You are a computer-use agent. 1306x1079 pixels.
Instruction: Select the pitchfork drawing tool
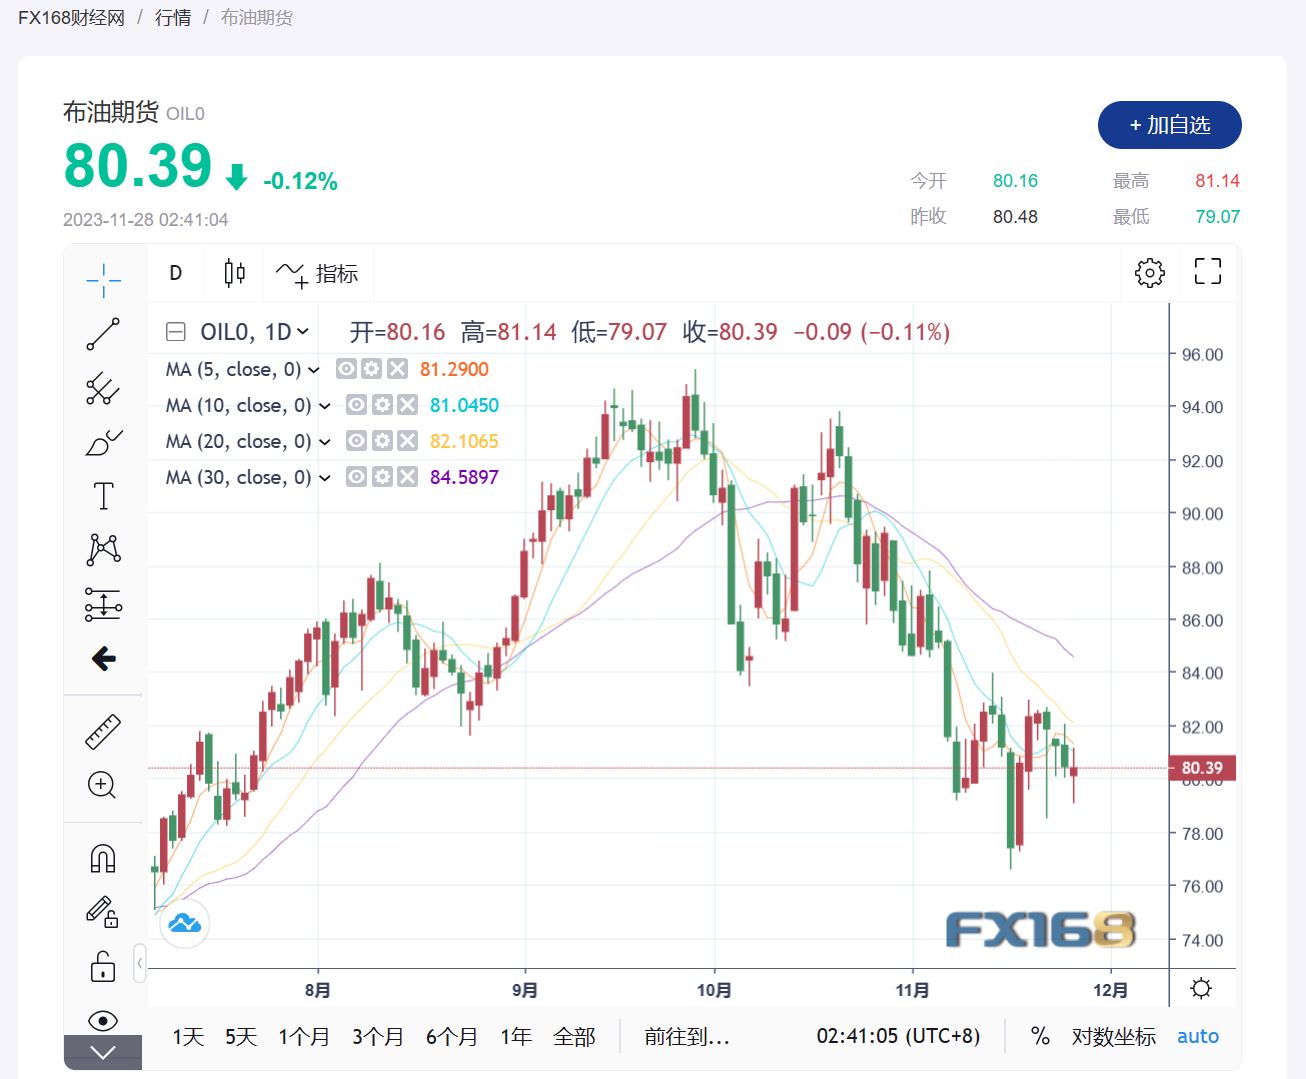click(103, 388)
